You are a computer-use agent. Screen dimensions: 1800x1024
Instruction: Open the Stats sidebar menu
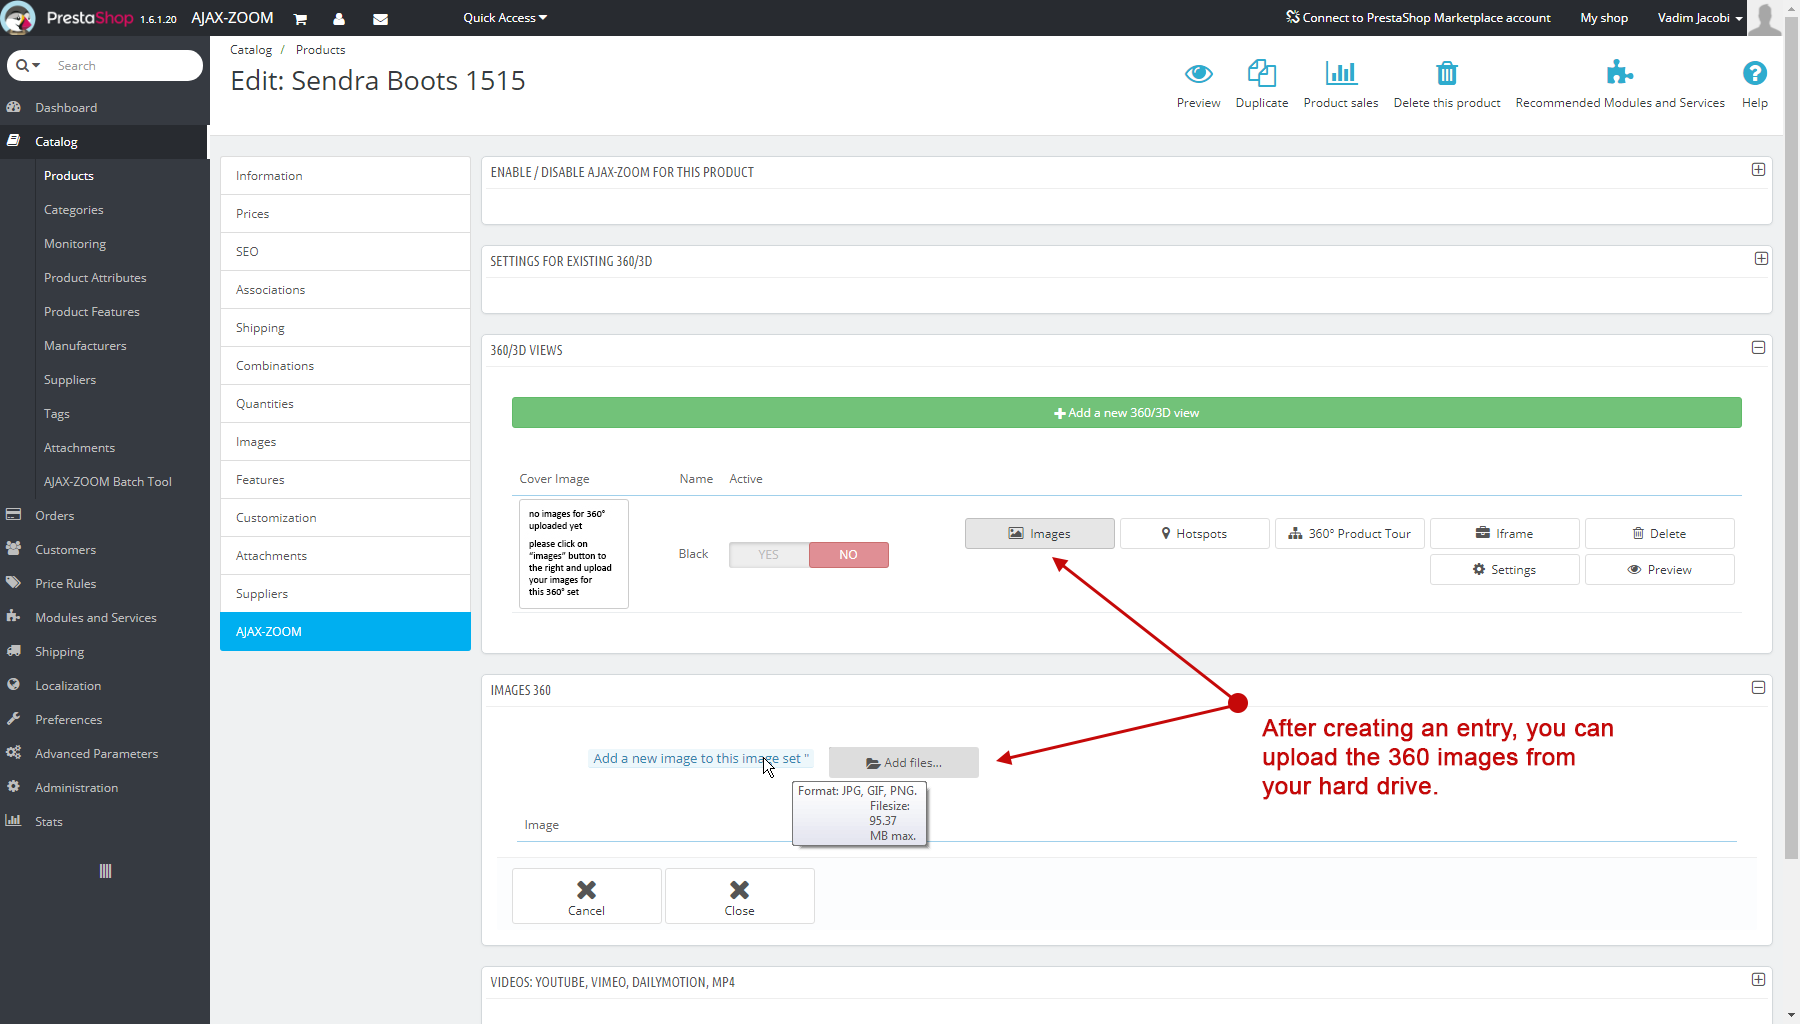(x=104, y=822)
